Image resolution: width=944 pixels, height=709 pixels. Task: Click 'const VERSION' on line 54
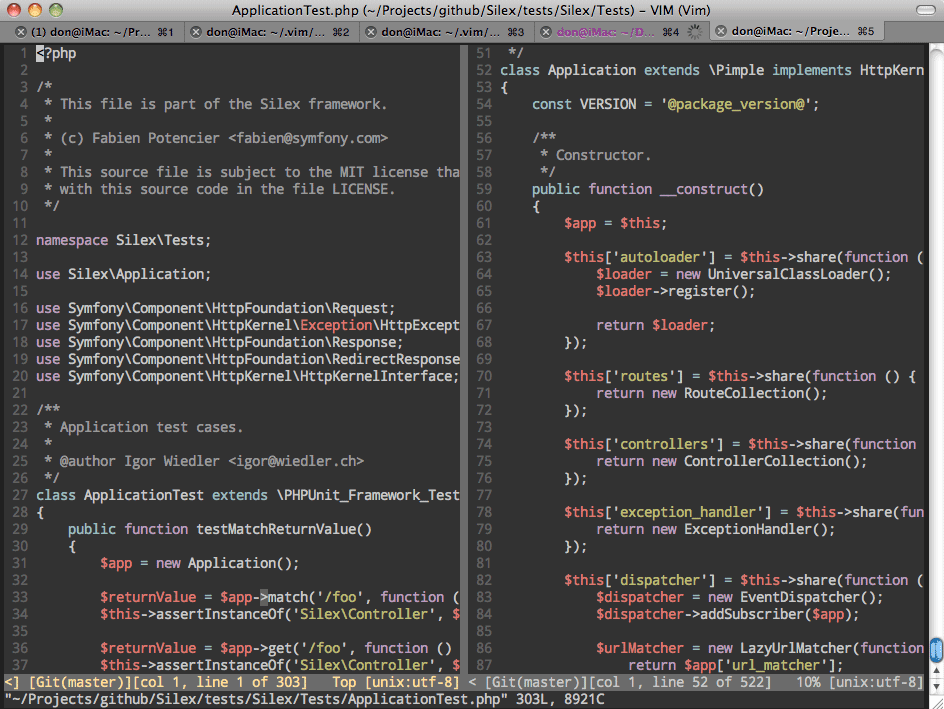coord(584,105)
